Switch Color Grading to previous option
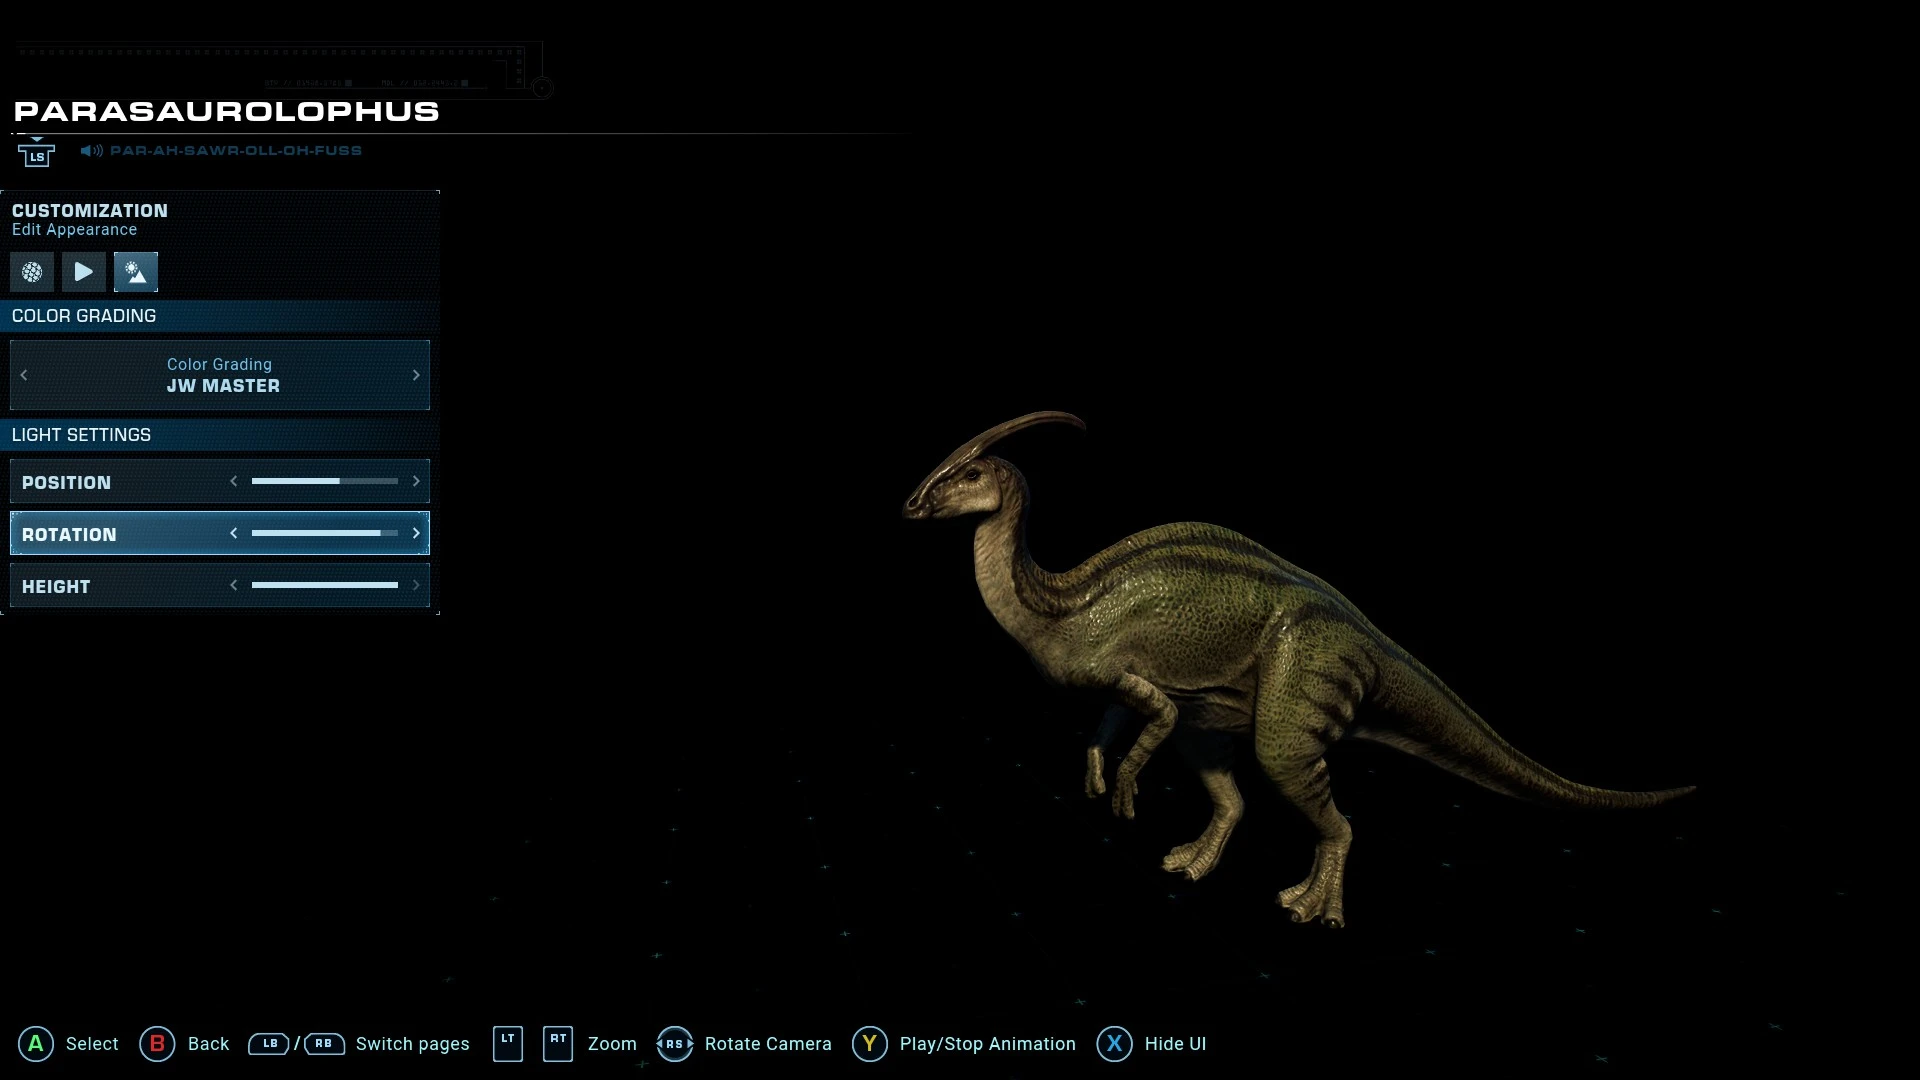The height and width of the screenshot is (1080, 1920). [24, 375]
